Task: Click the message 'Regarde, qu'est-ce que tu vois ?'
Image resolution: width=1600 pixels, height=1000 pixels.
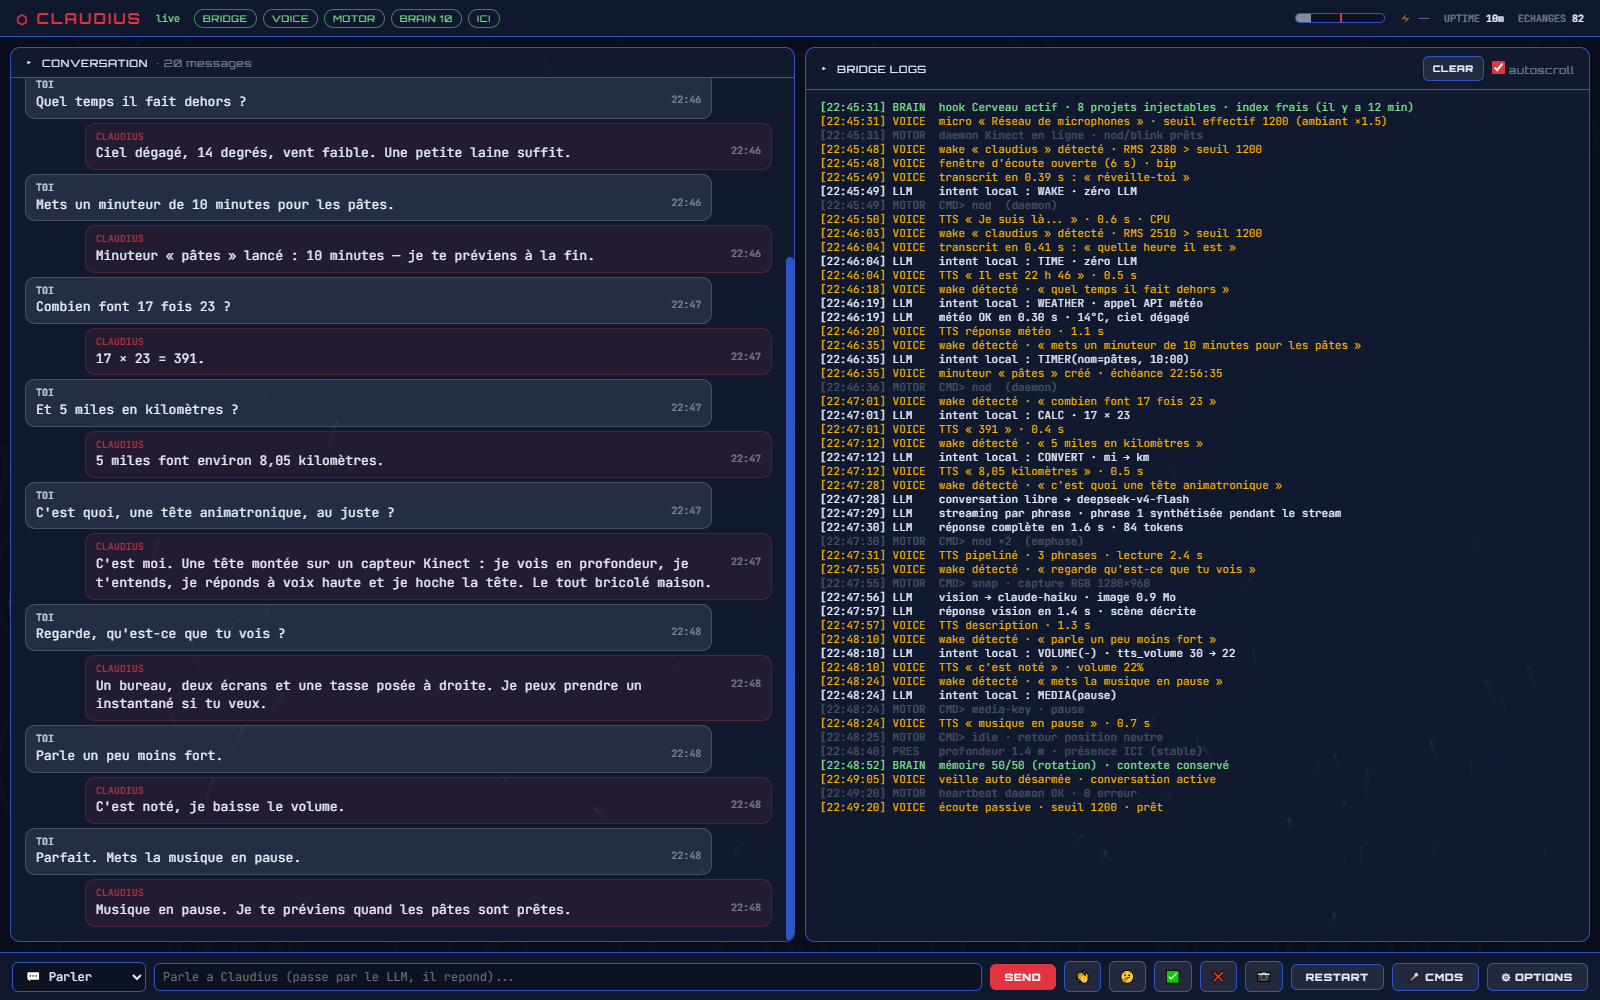Action: tap(368, 627)
